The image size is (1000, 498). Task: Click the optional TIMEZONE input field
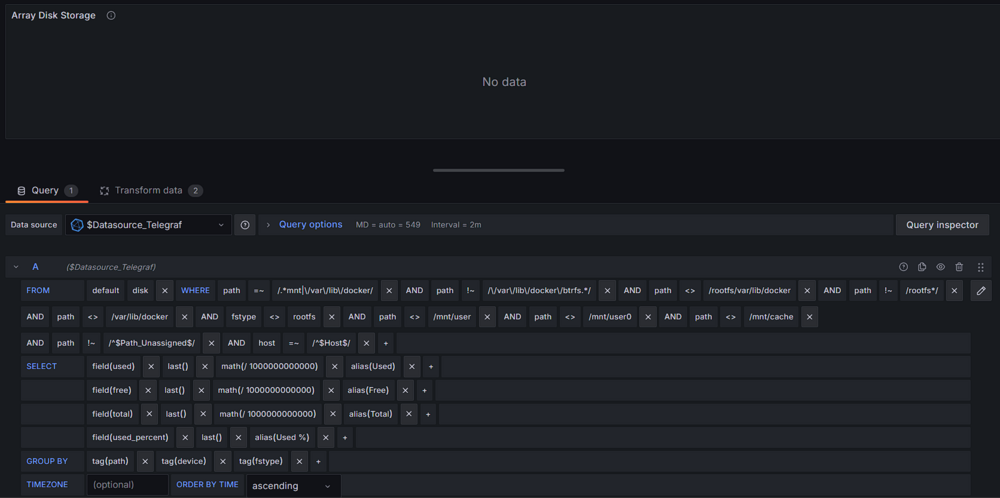(128, 485)
